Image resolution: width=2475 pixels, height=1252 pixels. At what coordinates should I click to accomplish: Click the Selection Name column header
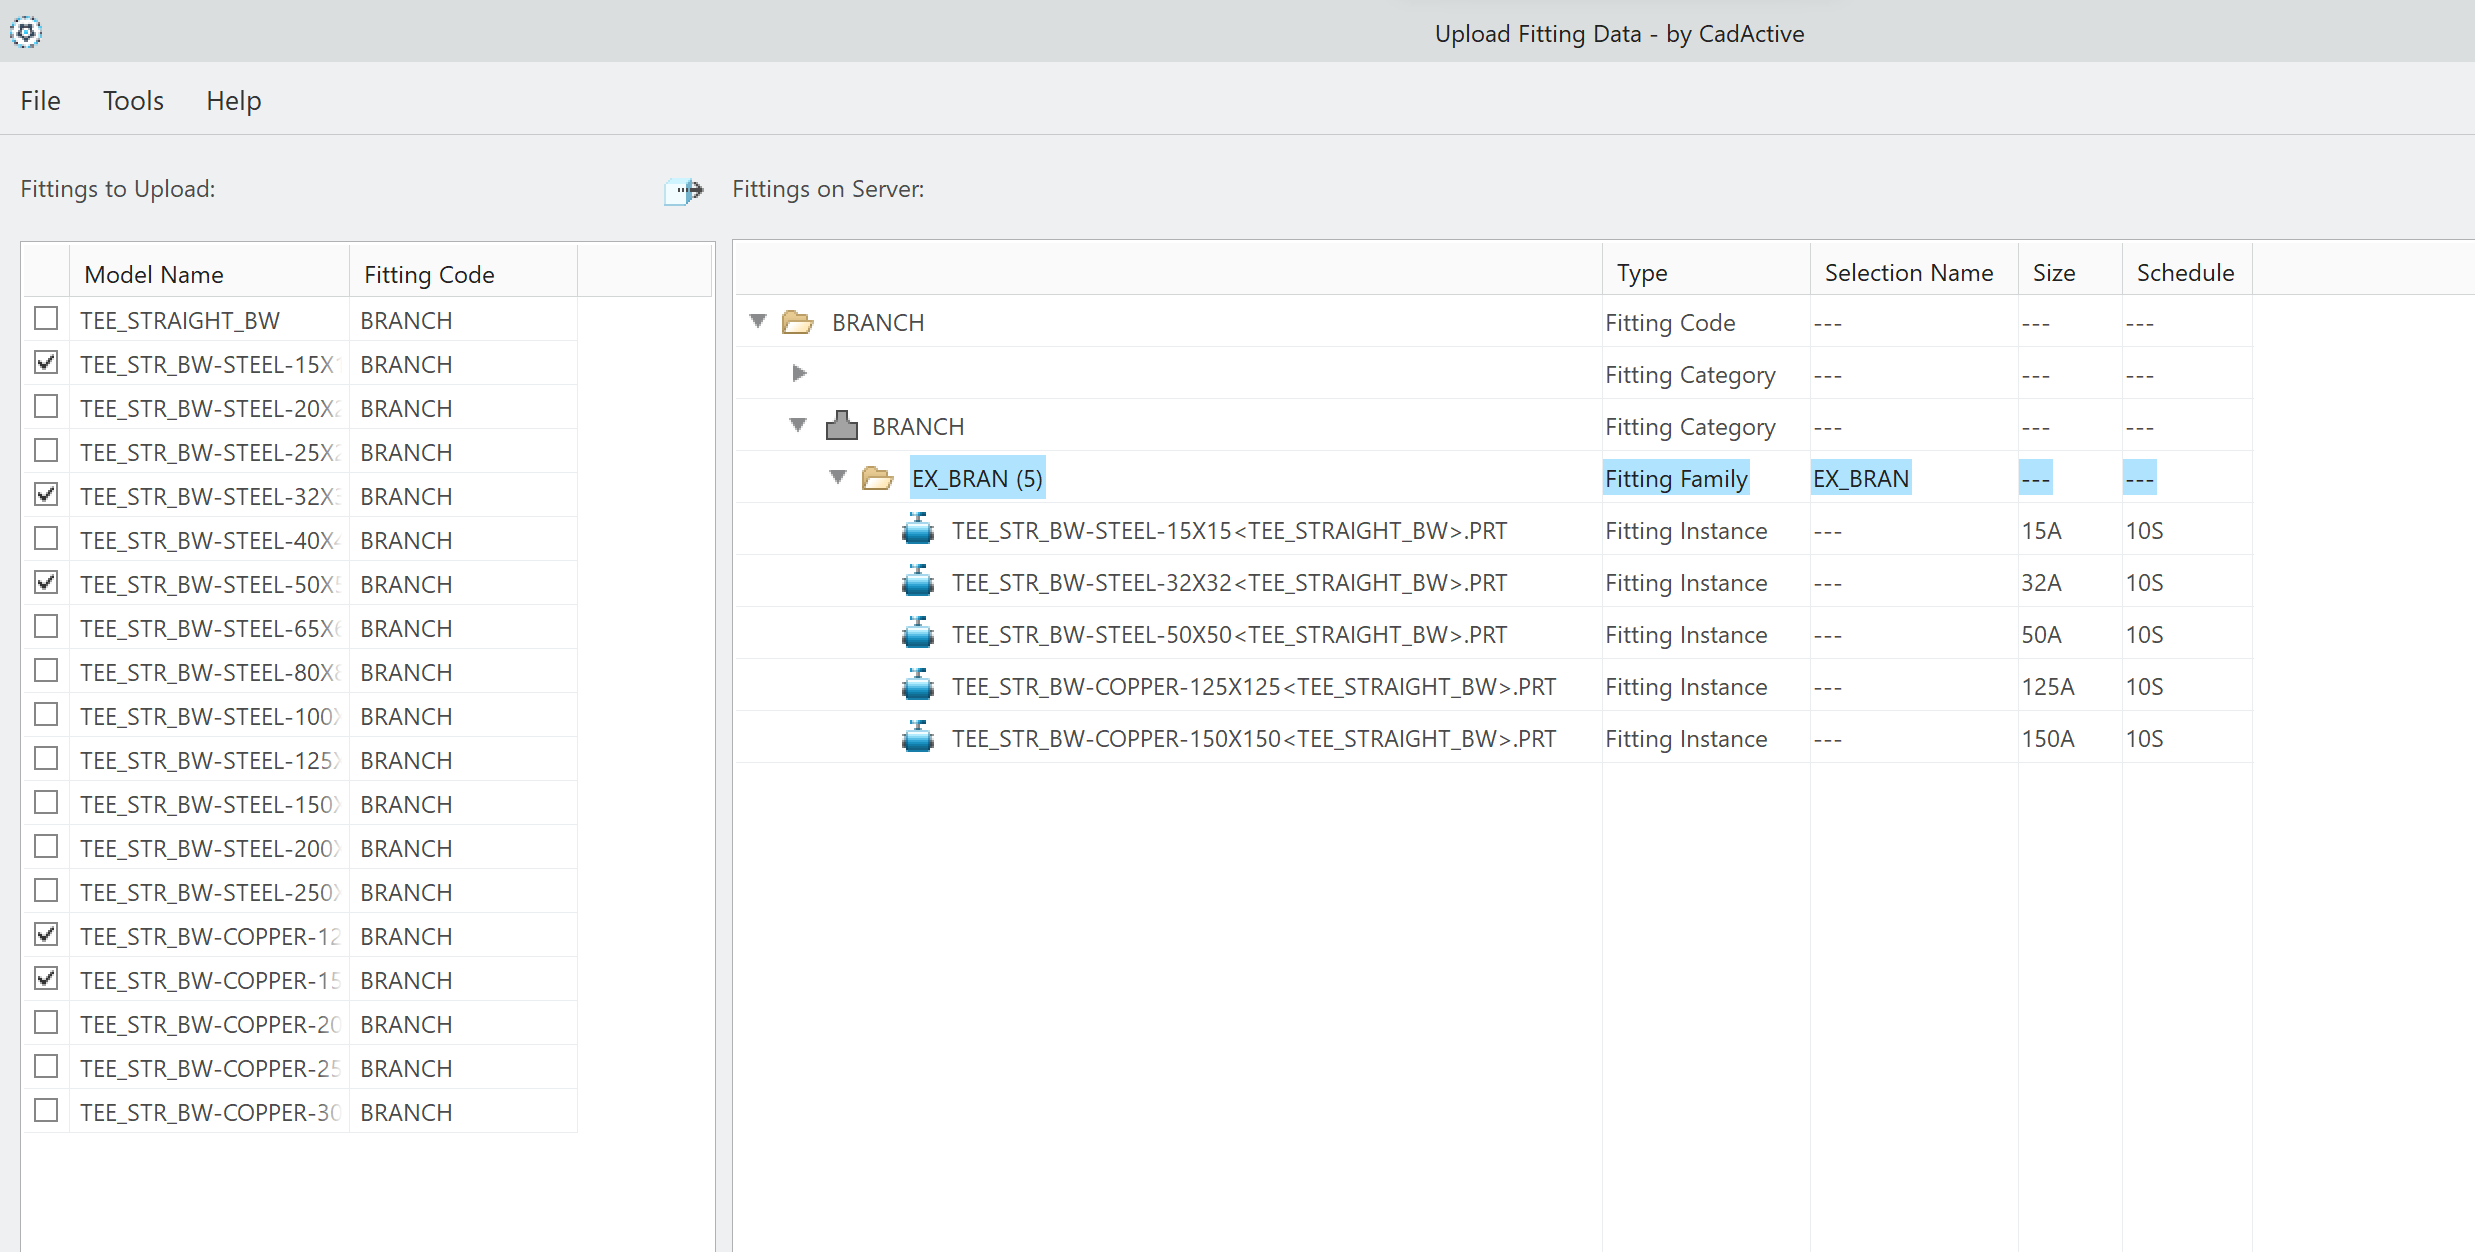[x=1908, y=273]
